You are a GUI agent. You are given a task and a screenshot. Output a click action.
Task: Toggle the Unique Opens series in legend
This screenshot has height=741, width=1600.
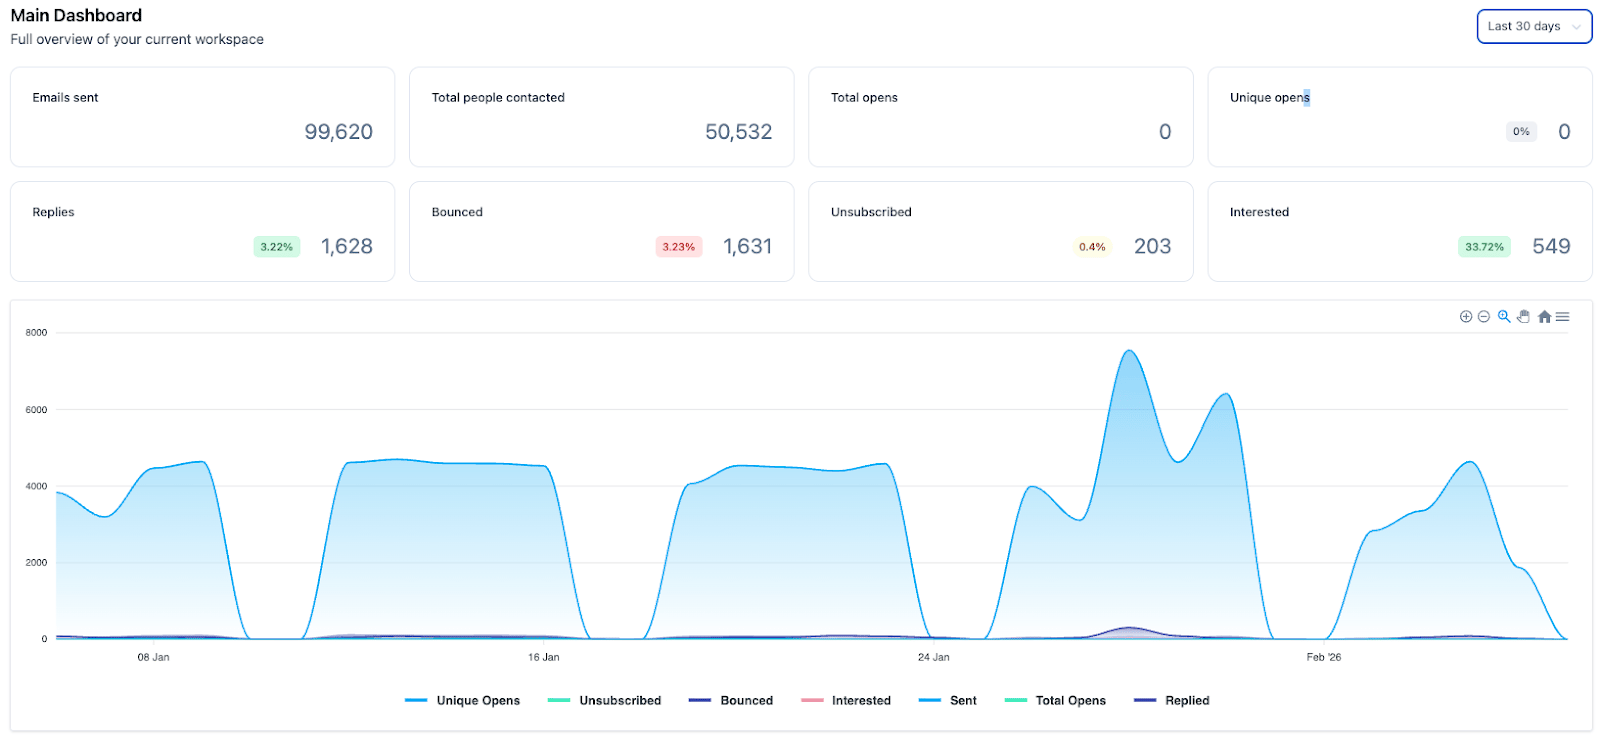[463, 701]
